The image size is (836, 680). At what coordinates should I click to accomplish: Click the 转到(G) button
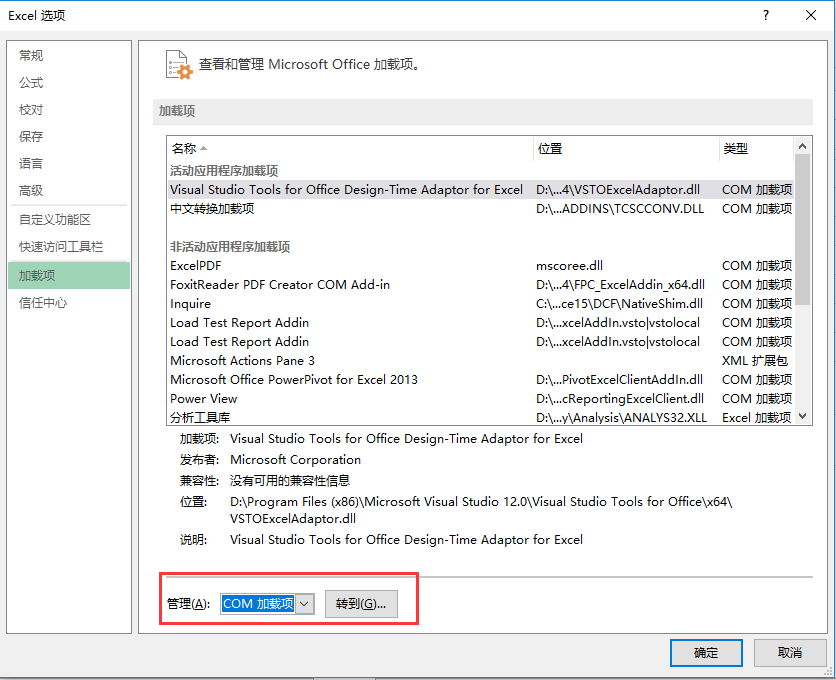[361, 603]
